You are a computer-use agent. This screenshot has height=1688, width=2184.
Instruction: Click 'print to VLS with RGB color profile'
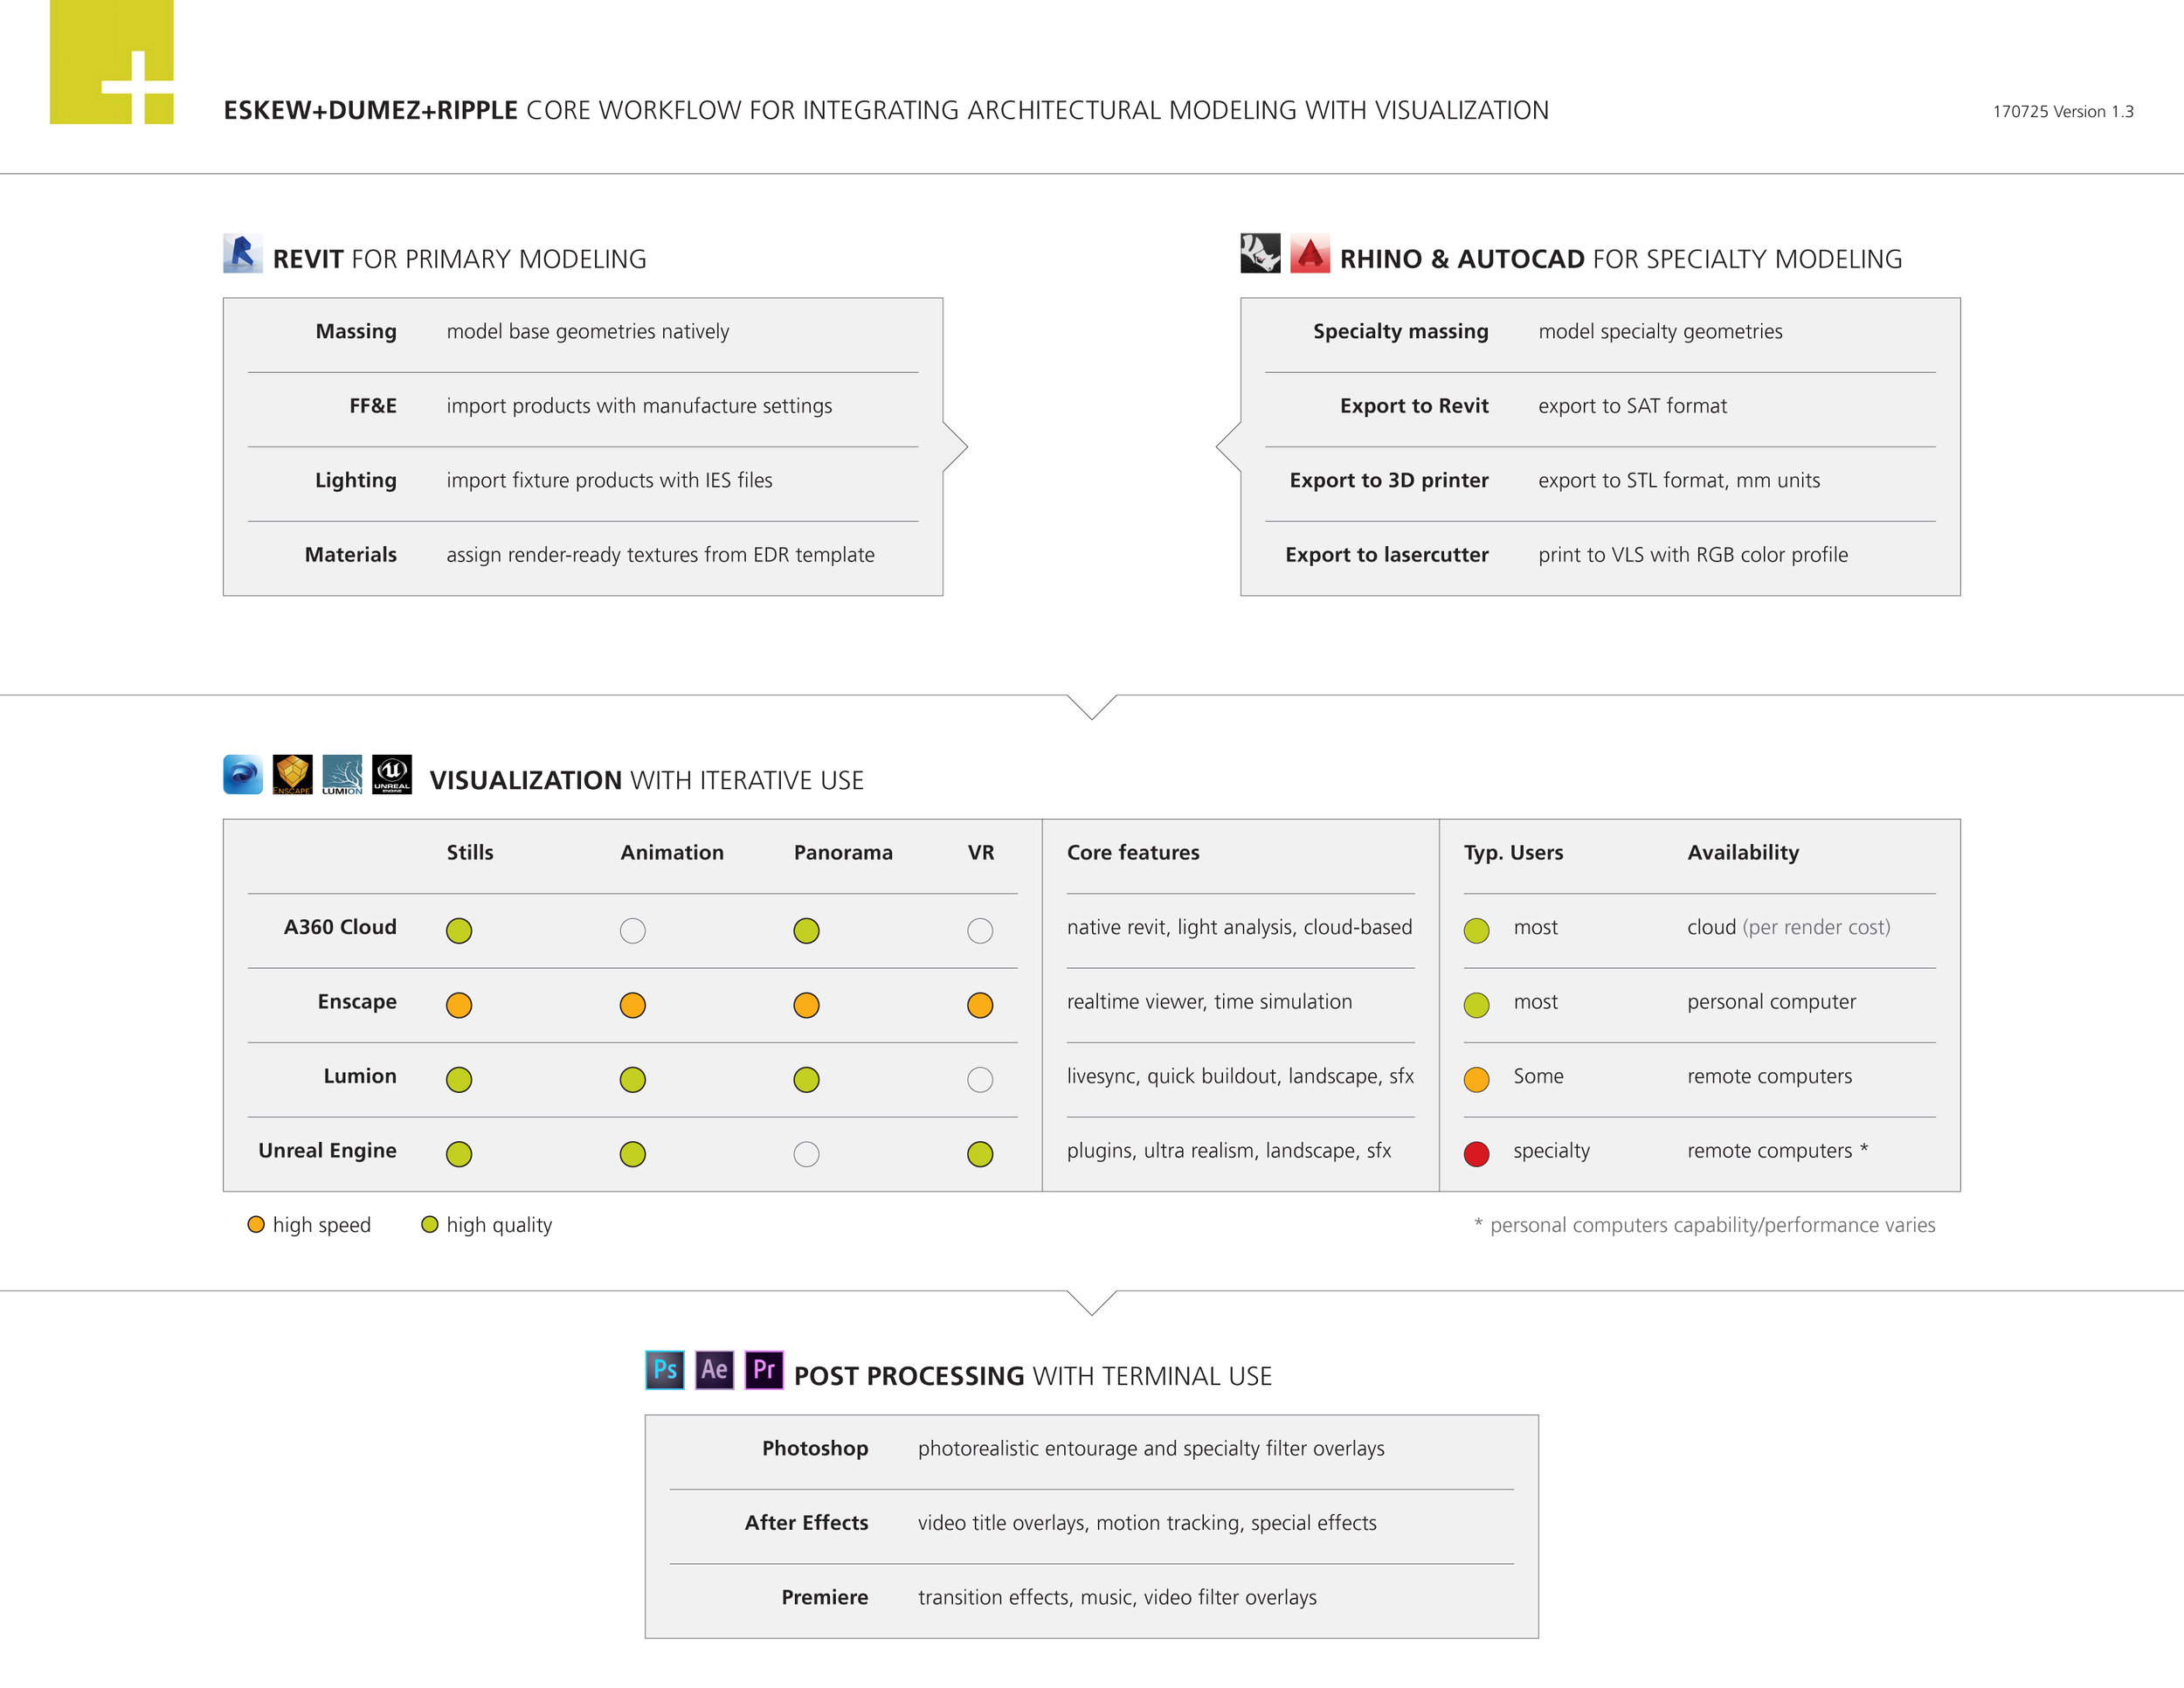(1693, 555)
